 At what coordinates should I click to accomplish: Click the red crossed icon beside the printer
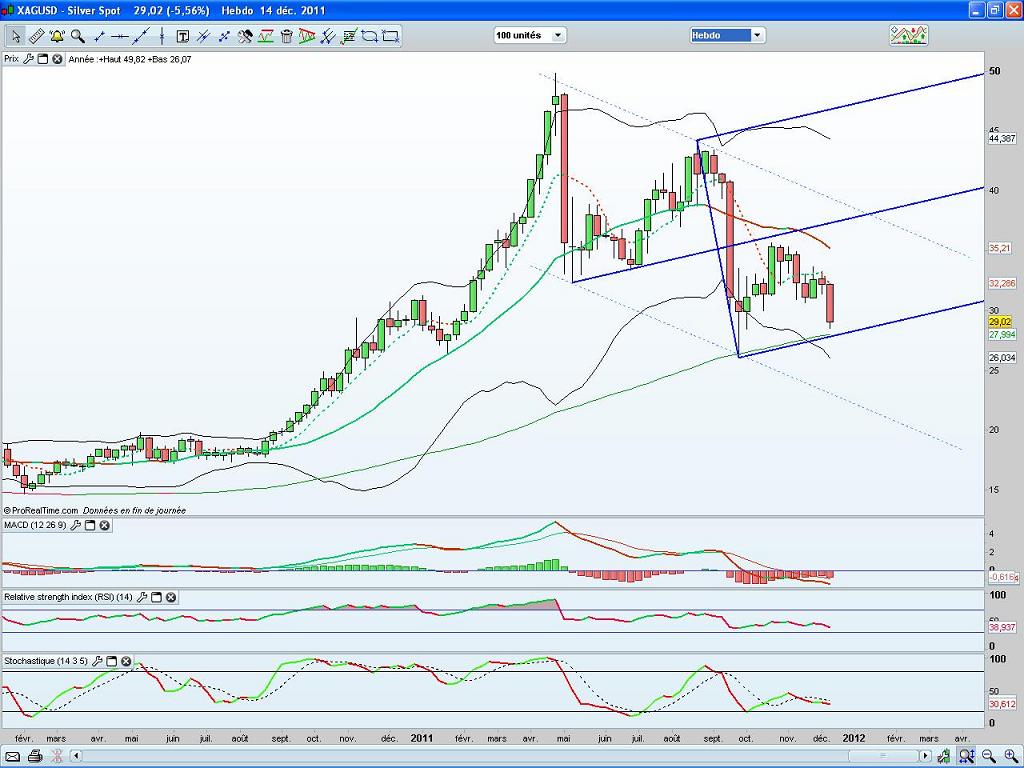click(x=56, y=756)
